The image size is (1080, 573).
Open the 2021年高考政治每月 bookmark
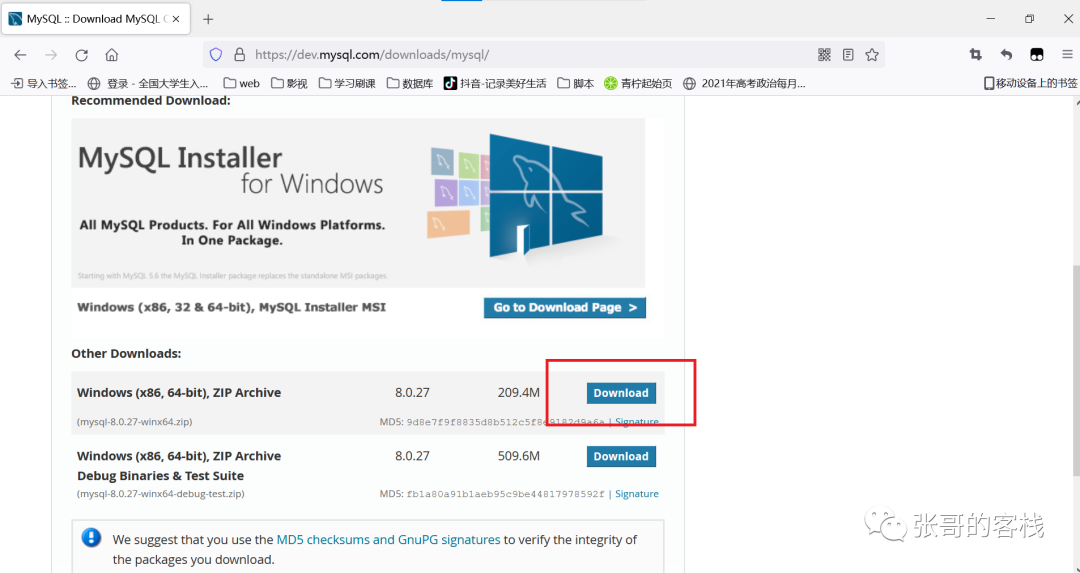pyautogui.click(x=744, y=83)
